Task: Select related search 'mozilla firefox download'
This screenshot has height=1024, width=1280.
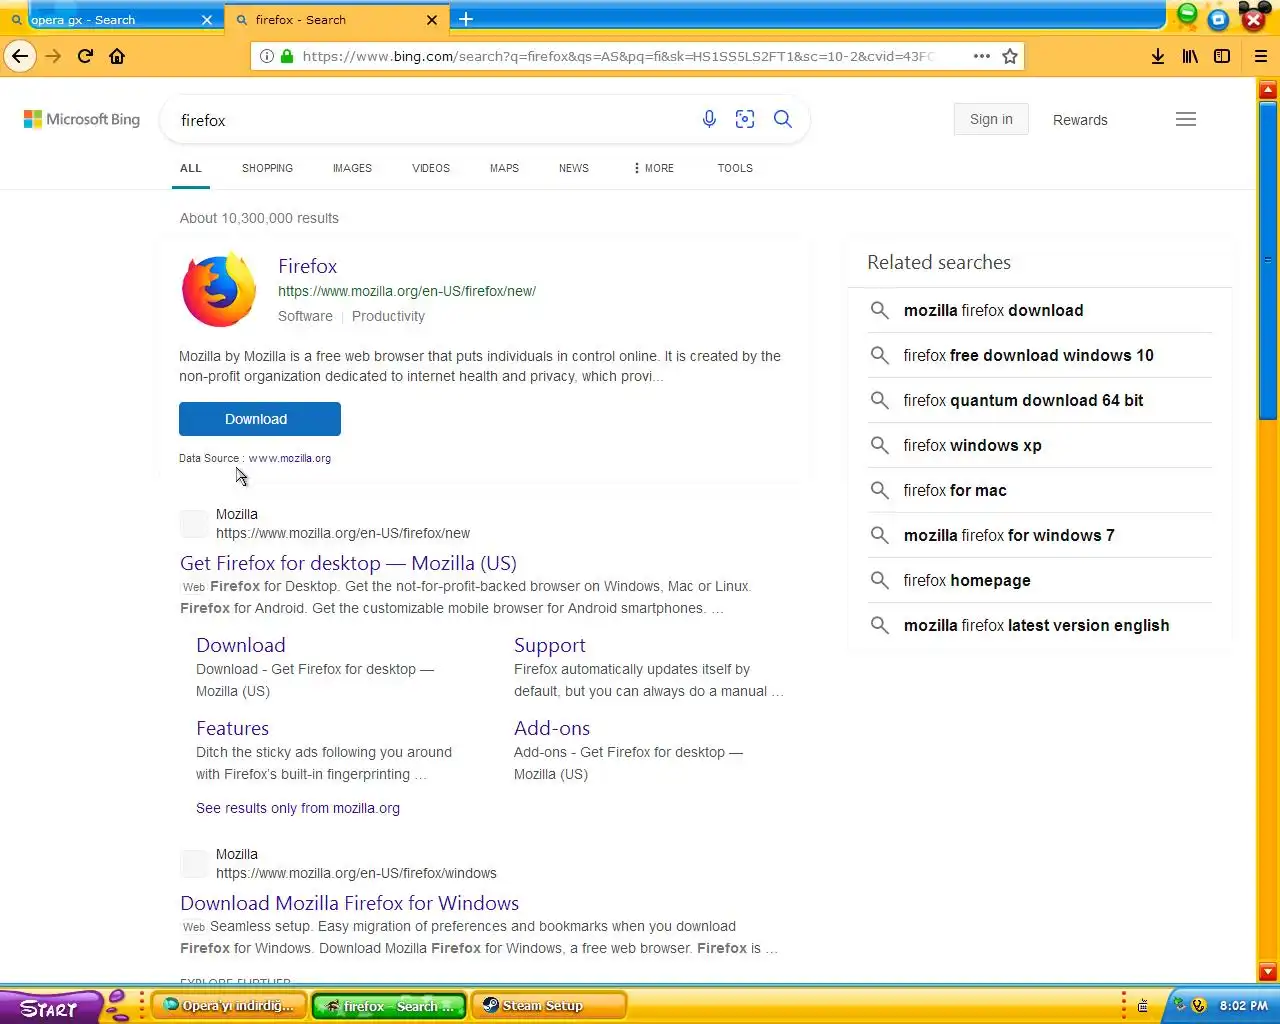Action: pos(1040,310)
